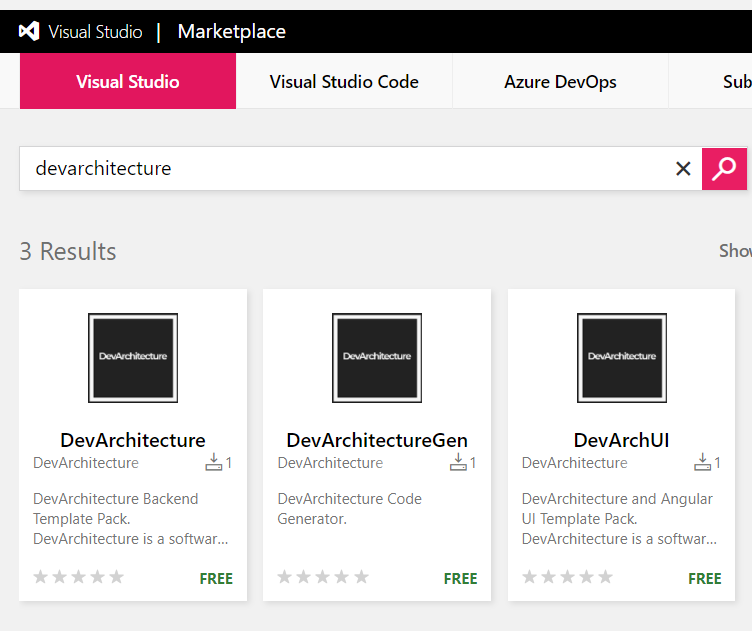
Task: Click publisher name under DevArchitectureGen card
Action: 330,463
